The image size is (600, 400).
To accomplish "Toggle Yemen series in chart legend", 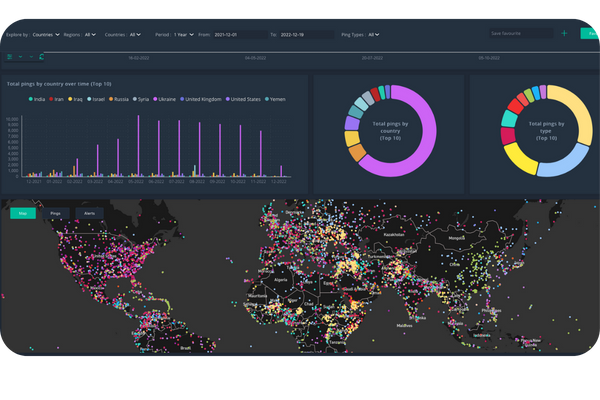I will (275, 99).
